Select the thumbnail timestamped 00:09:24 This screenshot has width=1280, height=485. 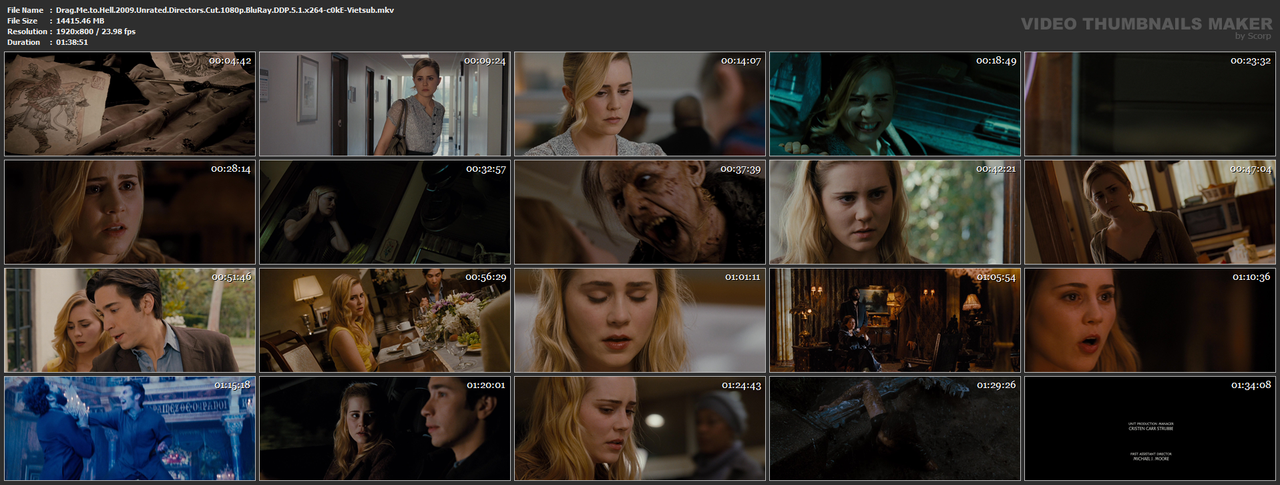click(x=385, y=104)
